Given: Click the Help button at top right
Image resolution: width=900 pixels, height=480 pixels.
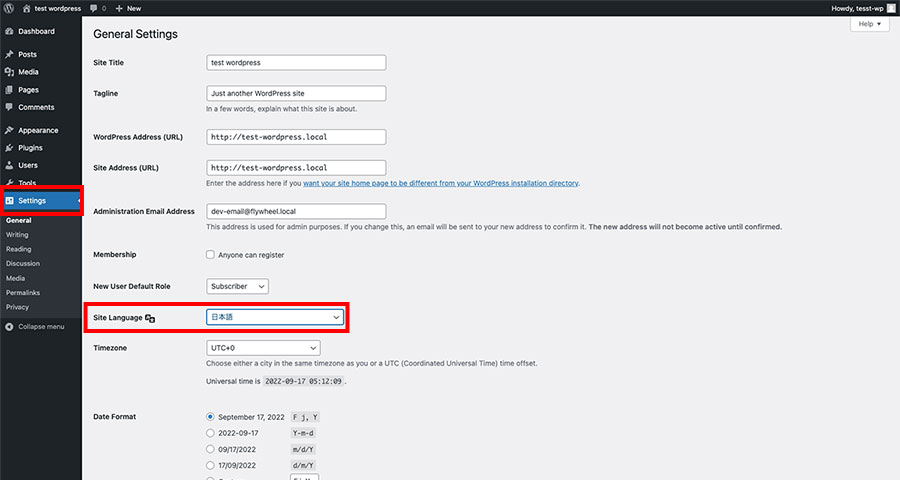Looking at the screenshot, I should [x=869, y=24].
